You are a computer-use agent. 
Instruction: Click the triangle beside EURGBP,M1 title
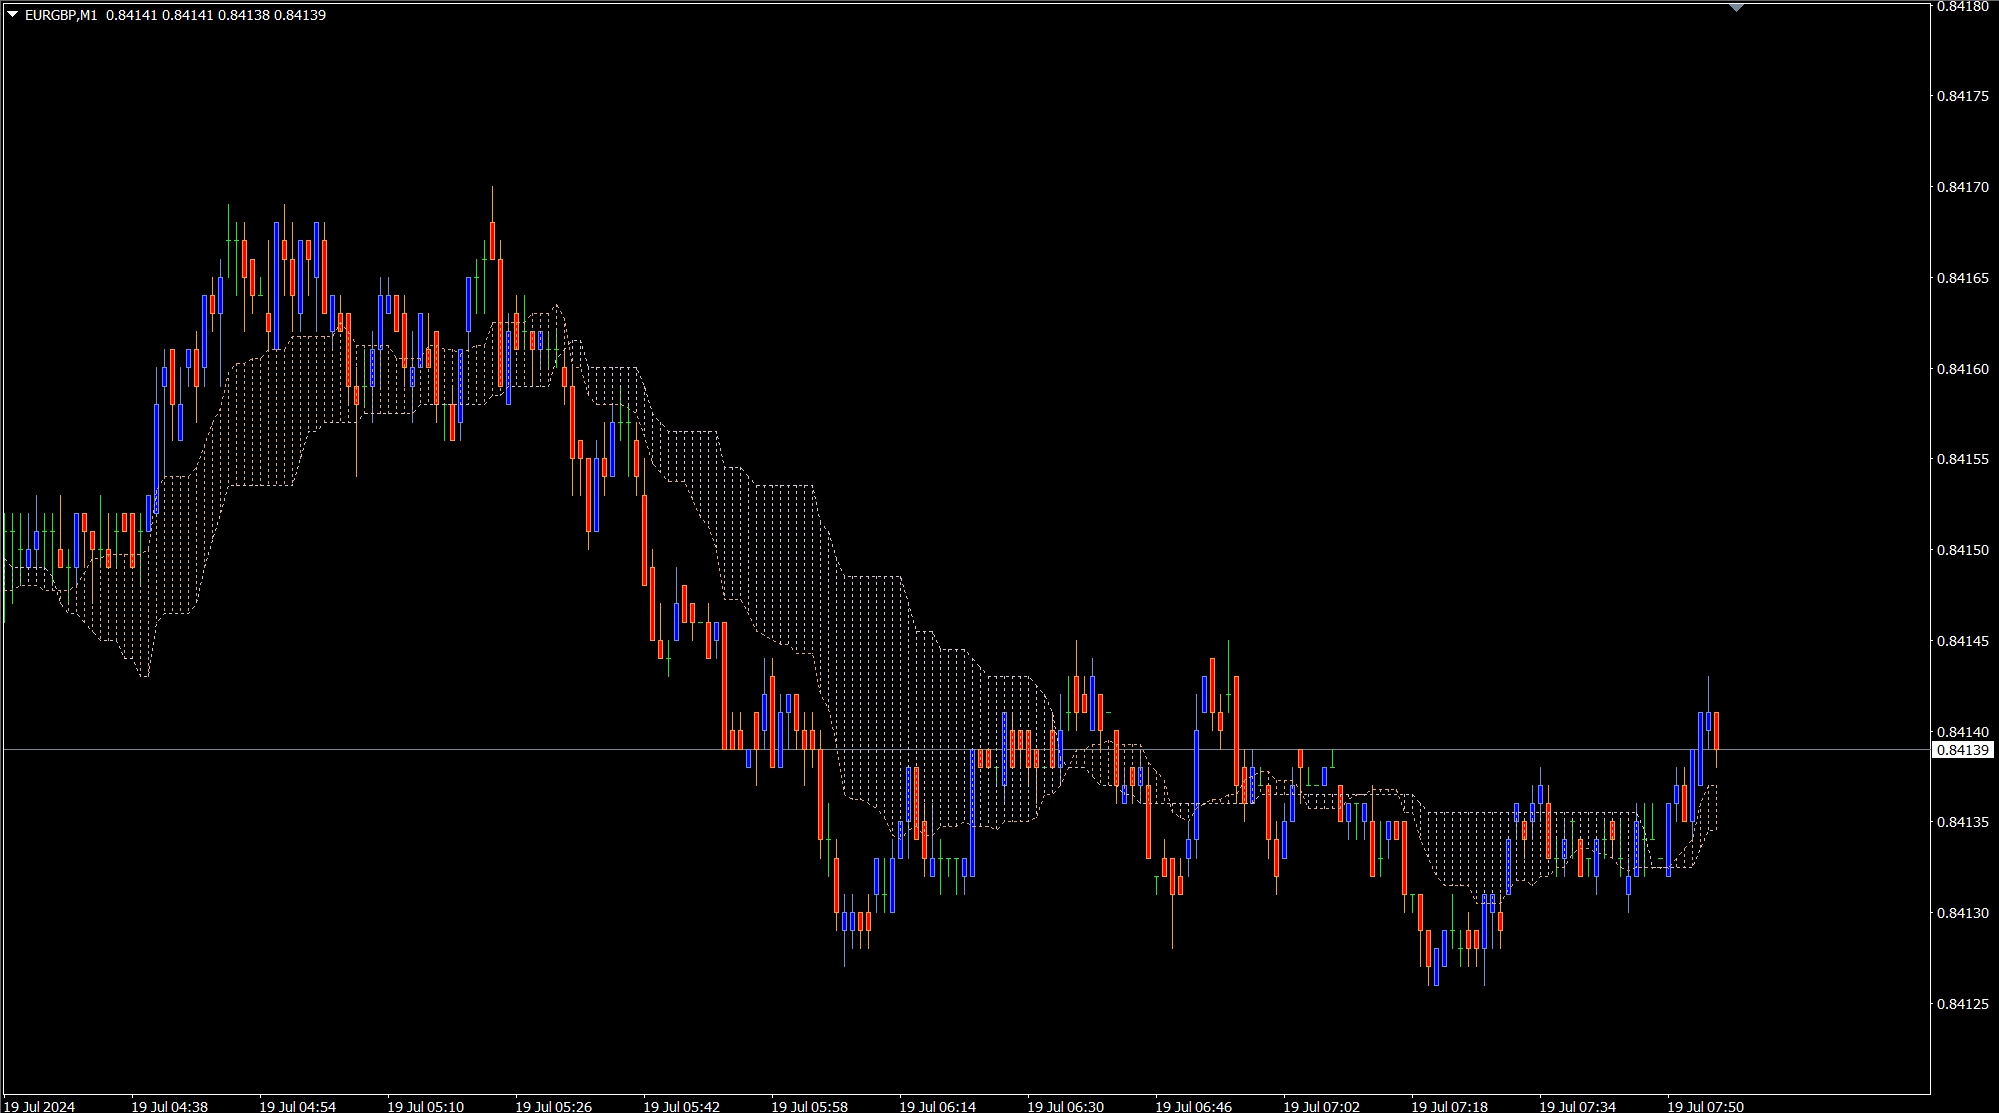[x=12, y=15]
